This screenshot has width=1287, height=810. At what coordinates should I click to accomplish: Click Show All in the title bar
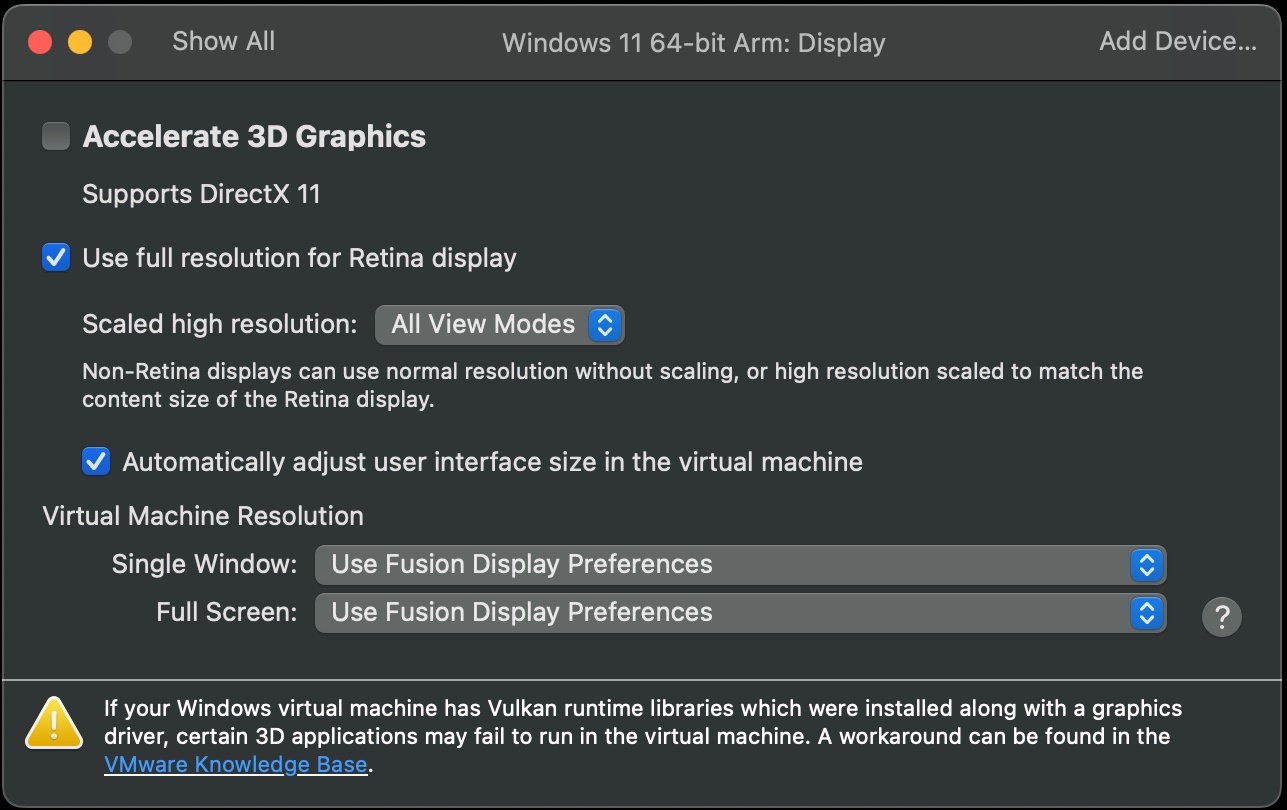pos(223,41)
